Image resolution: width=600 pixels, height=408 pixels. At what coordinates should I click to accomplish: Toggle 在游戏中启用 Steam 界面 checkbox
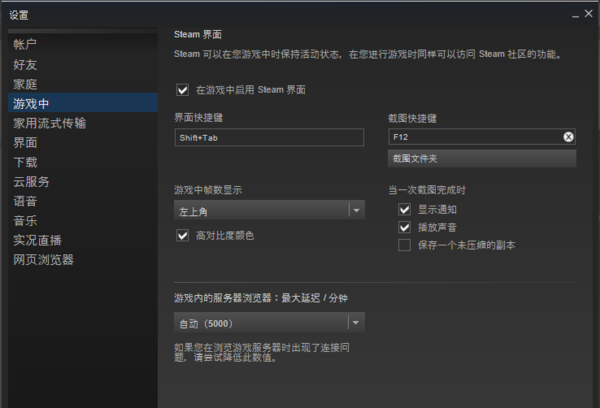[183, 90]
